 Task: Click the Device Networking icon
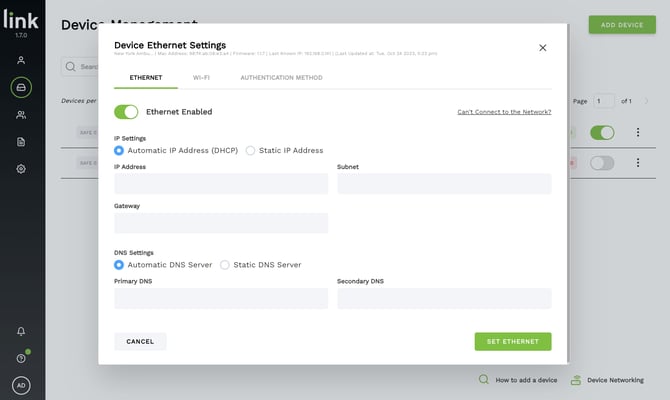pos(576,380)
